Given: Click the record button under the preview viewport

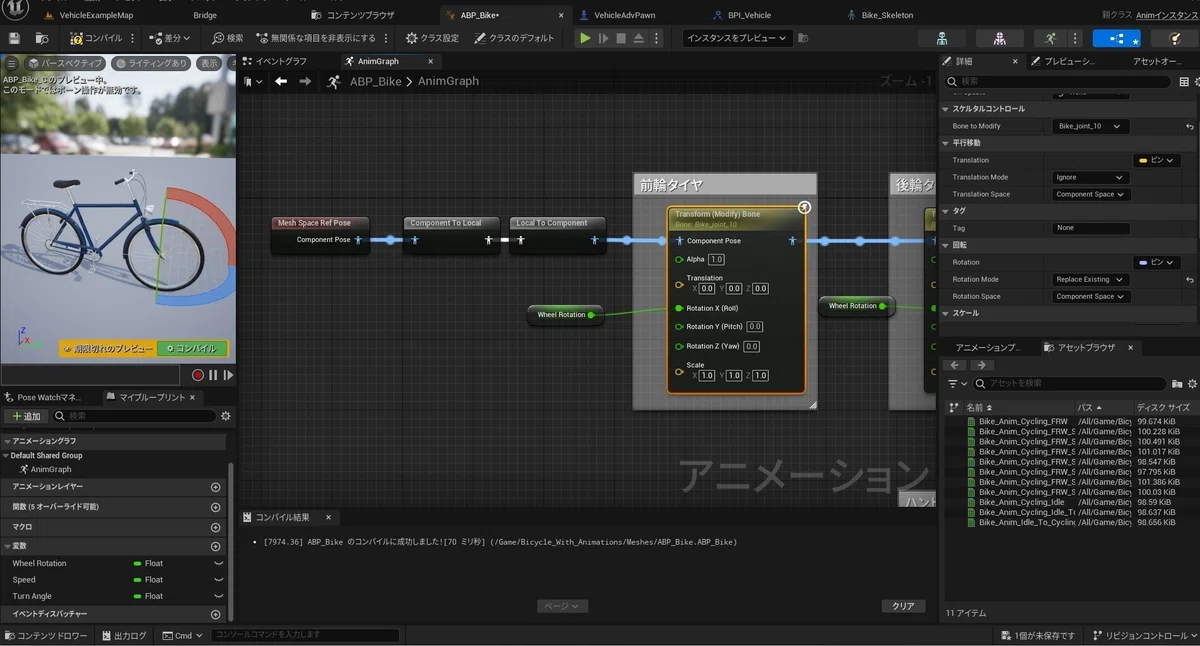Looking at the screenshot, I should [198, 375].
